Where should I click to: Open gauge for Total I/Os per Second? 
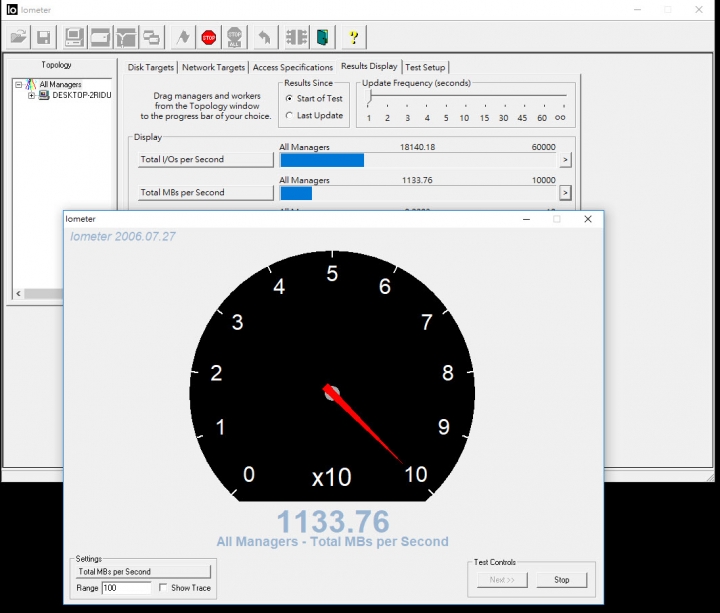coord(565,160)
